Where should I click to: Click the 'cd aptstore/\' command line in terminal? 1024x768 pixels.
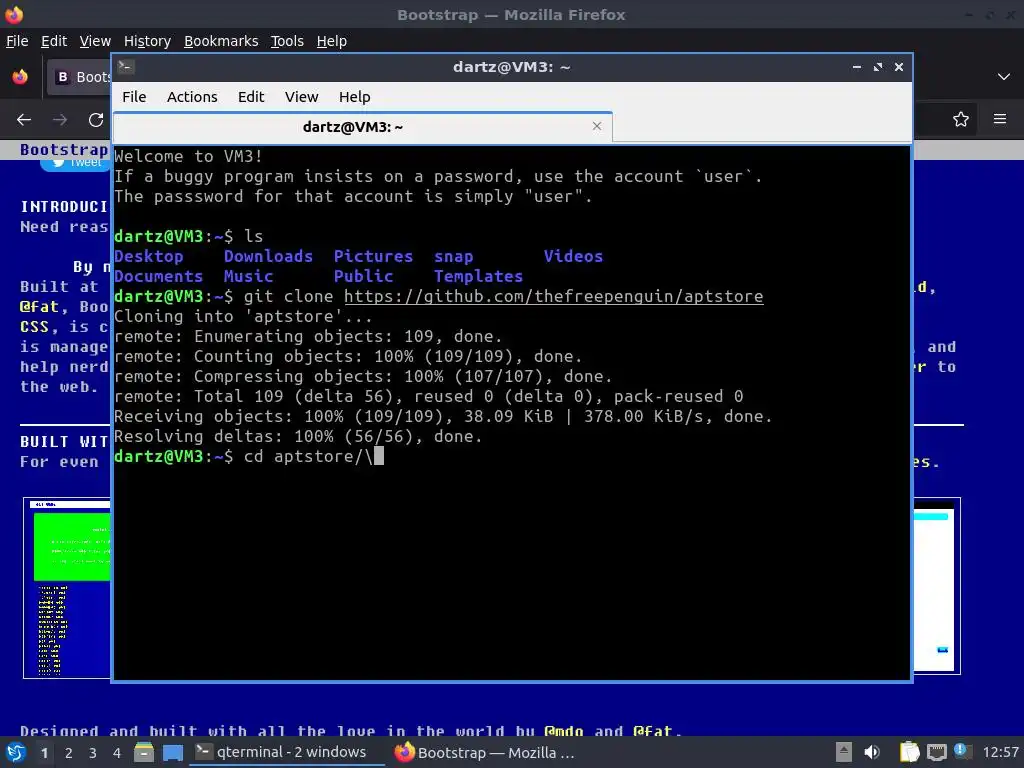249,456
